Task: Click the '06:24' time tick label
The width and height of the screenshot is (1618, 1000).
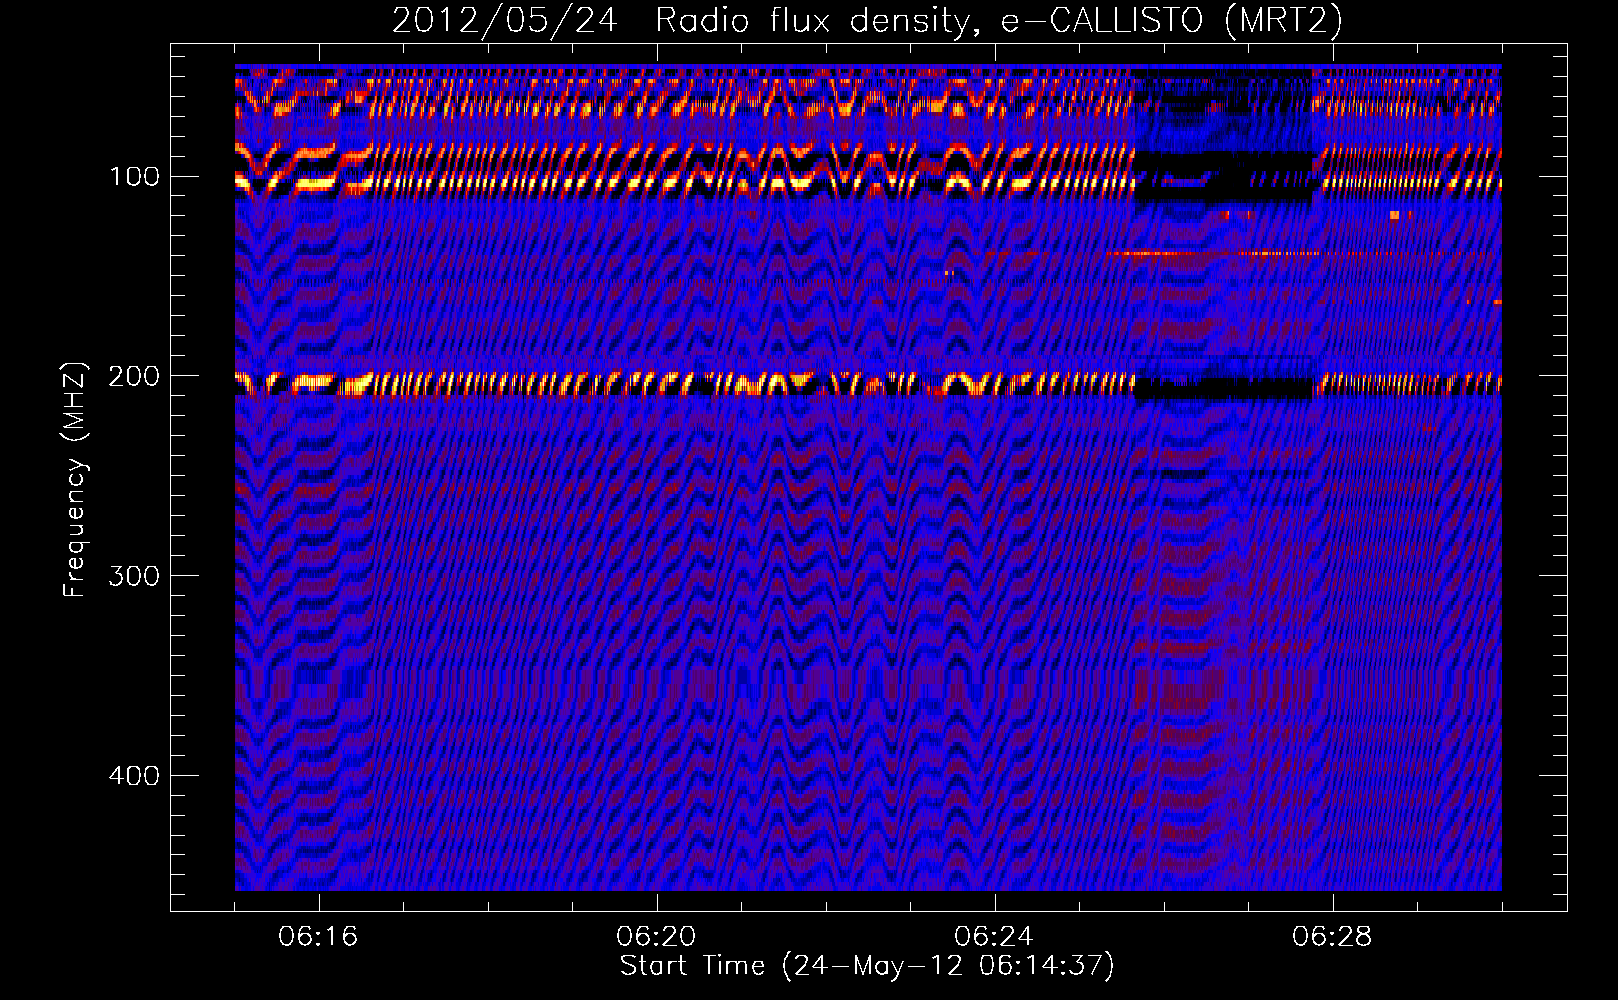Action: [993, 937]
